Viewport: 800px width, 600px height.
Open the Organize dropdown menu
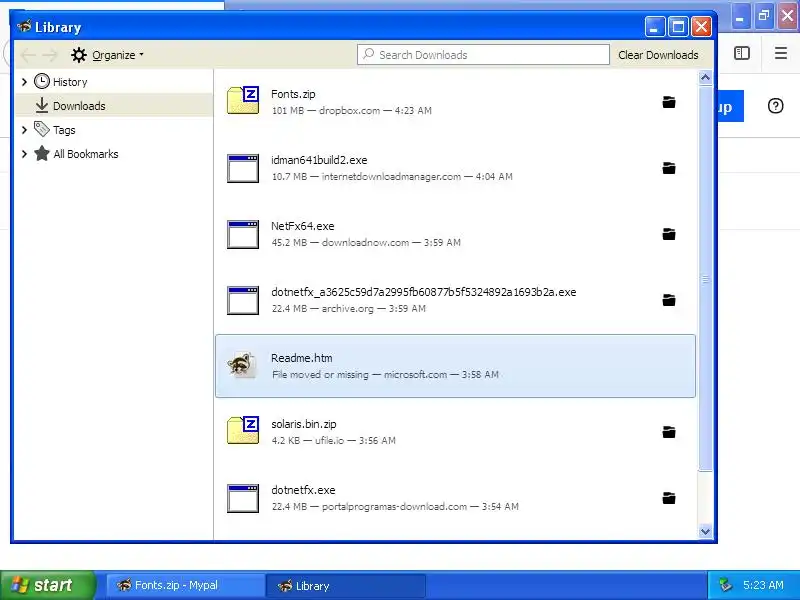click(108, 55)
